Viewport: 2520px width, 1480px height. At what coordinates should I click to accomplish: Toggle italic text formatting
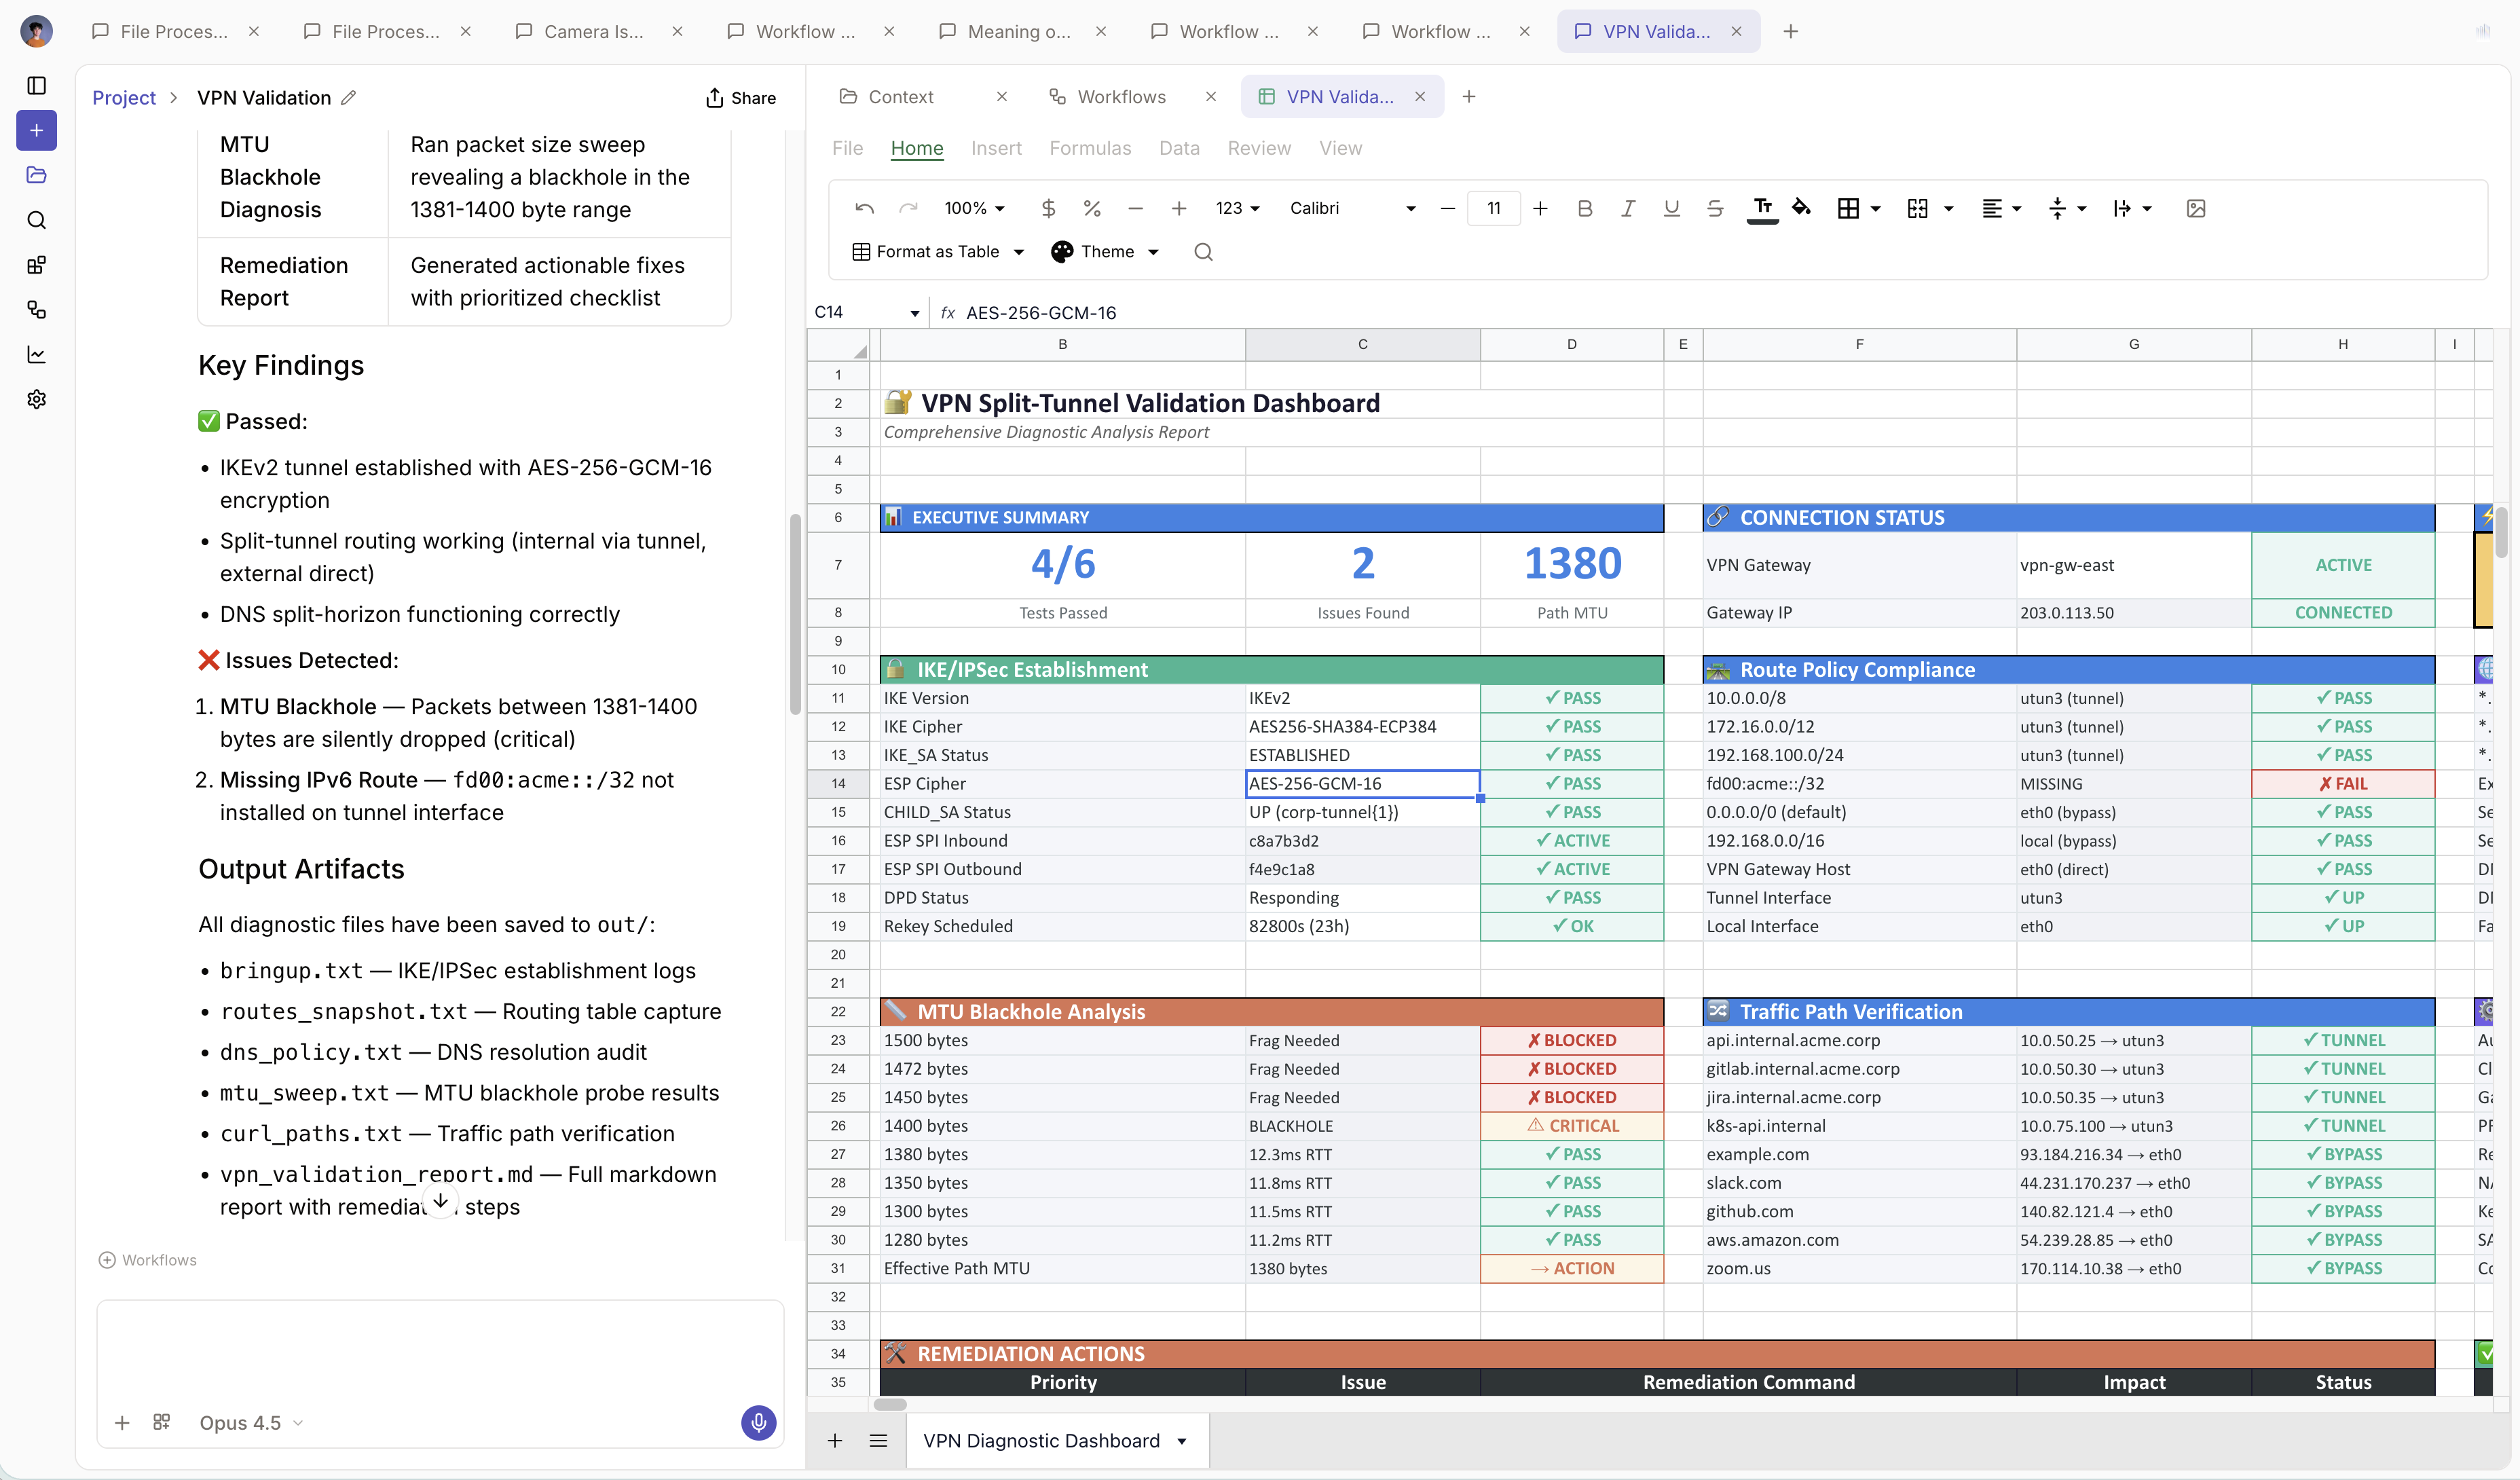[x=1628, y=208]
